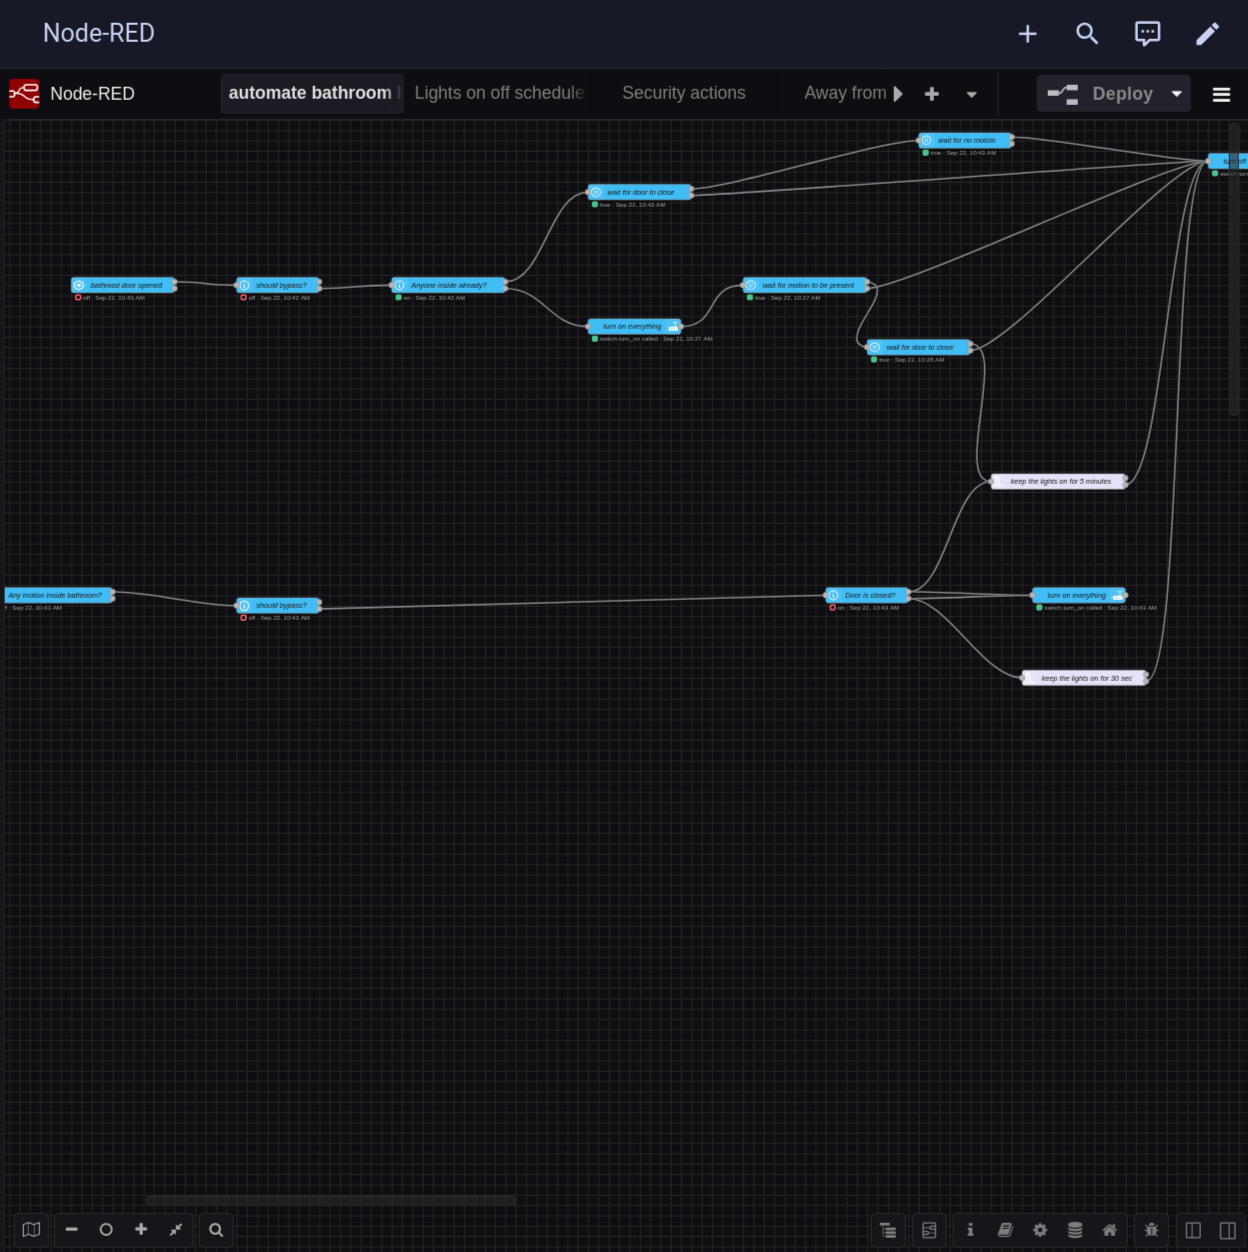Toggle the left palette panel
The height and width of the screenshot is (1252, 1248).
click(1193, 1230)
